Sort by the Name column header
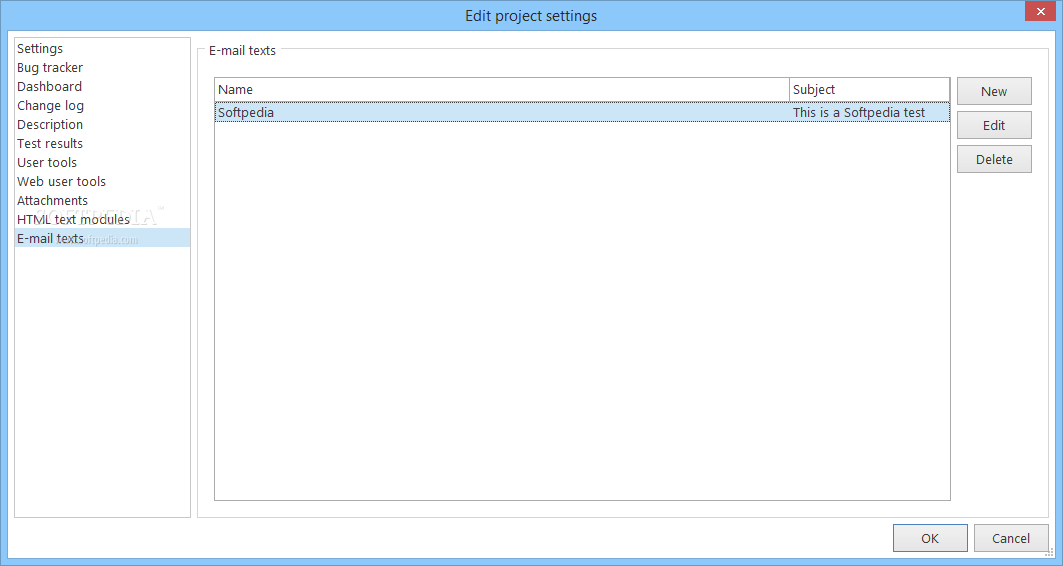This screenshot has width=1063, height=566. [502, 89]
